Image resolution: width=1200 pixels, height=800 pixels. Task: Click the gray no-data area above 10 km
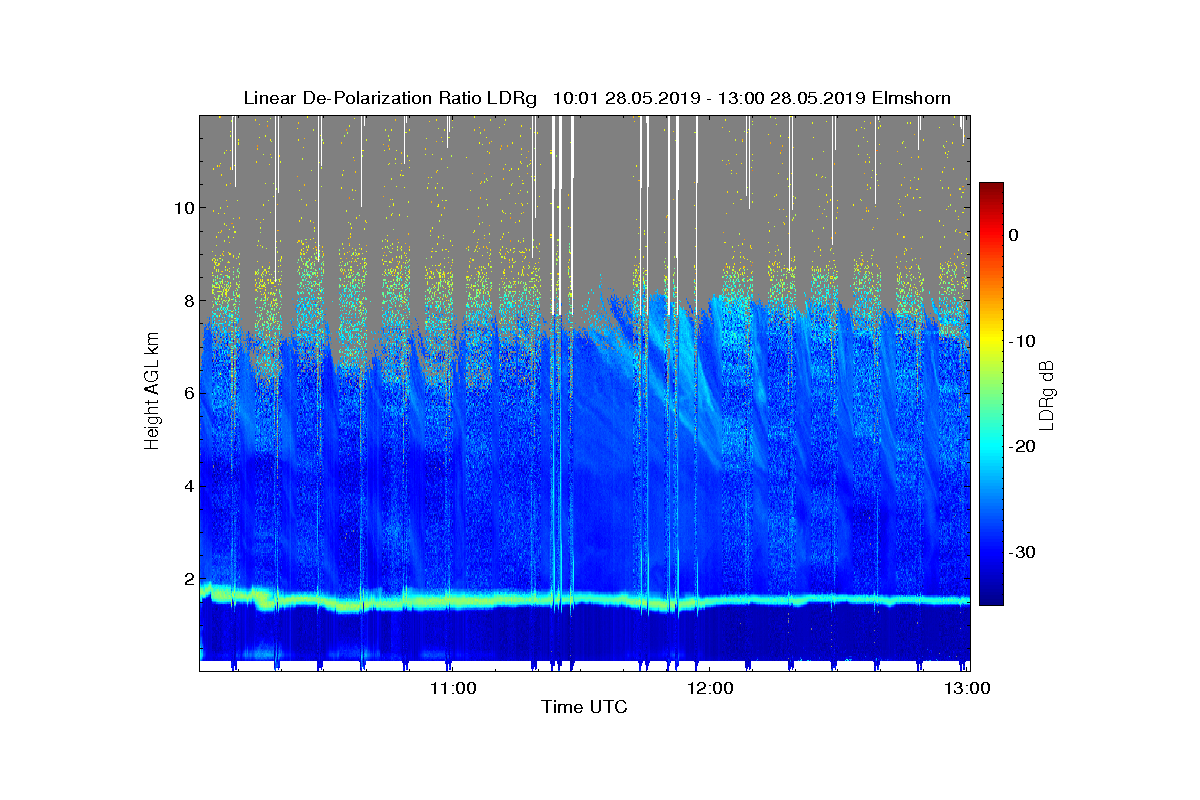pyautogui.click(x=600, y=170)
